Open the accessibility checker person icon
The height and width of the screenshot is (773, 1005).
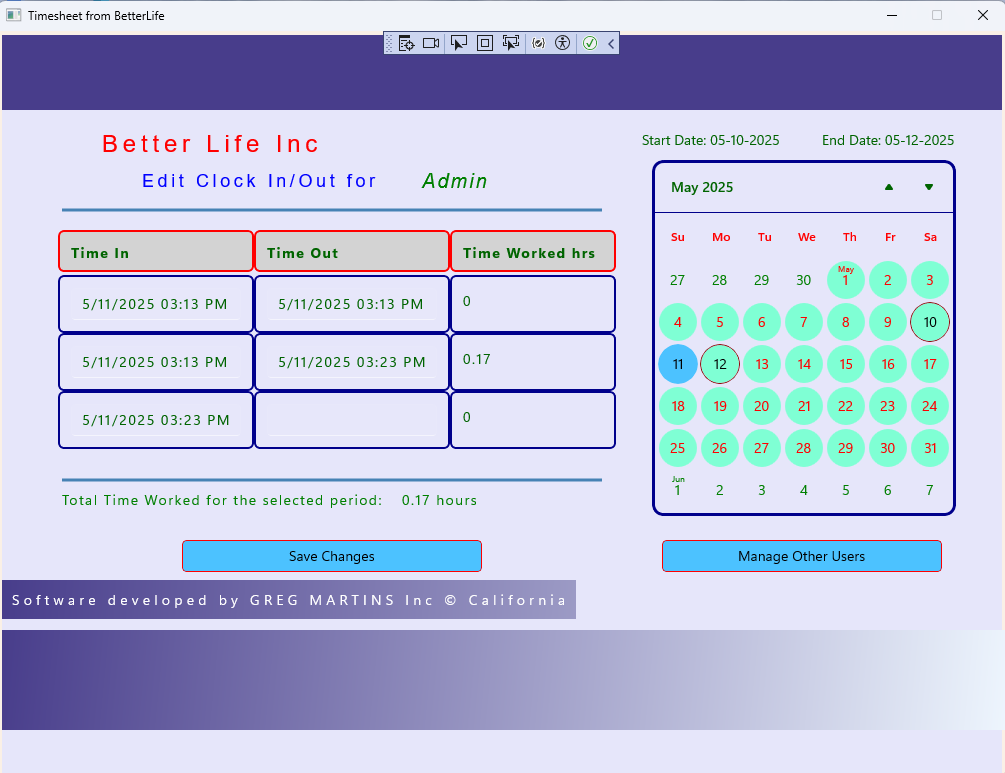point(562,43)
